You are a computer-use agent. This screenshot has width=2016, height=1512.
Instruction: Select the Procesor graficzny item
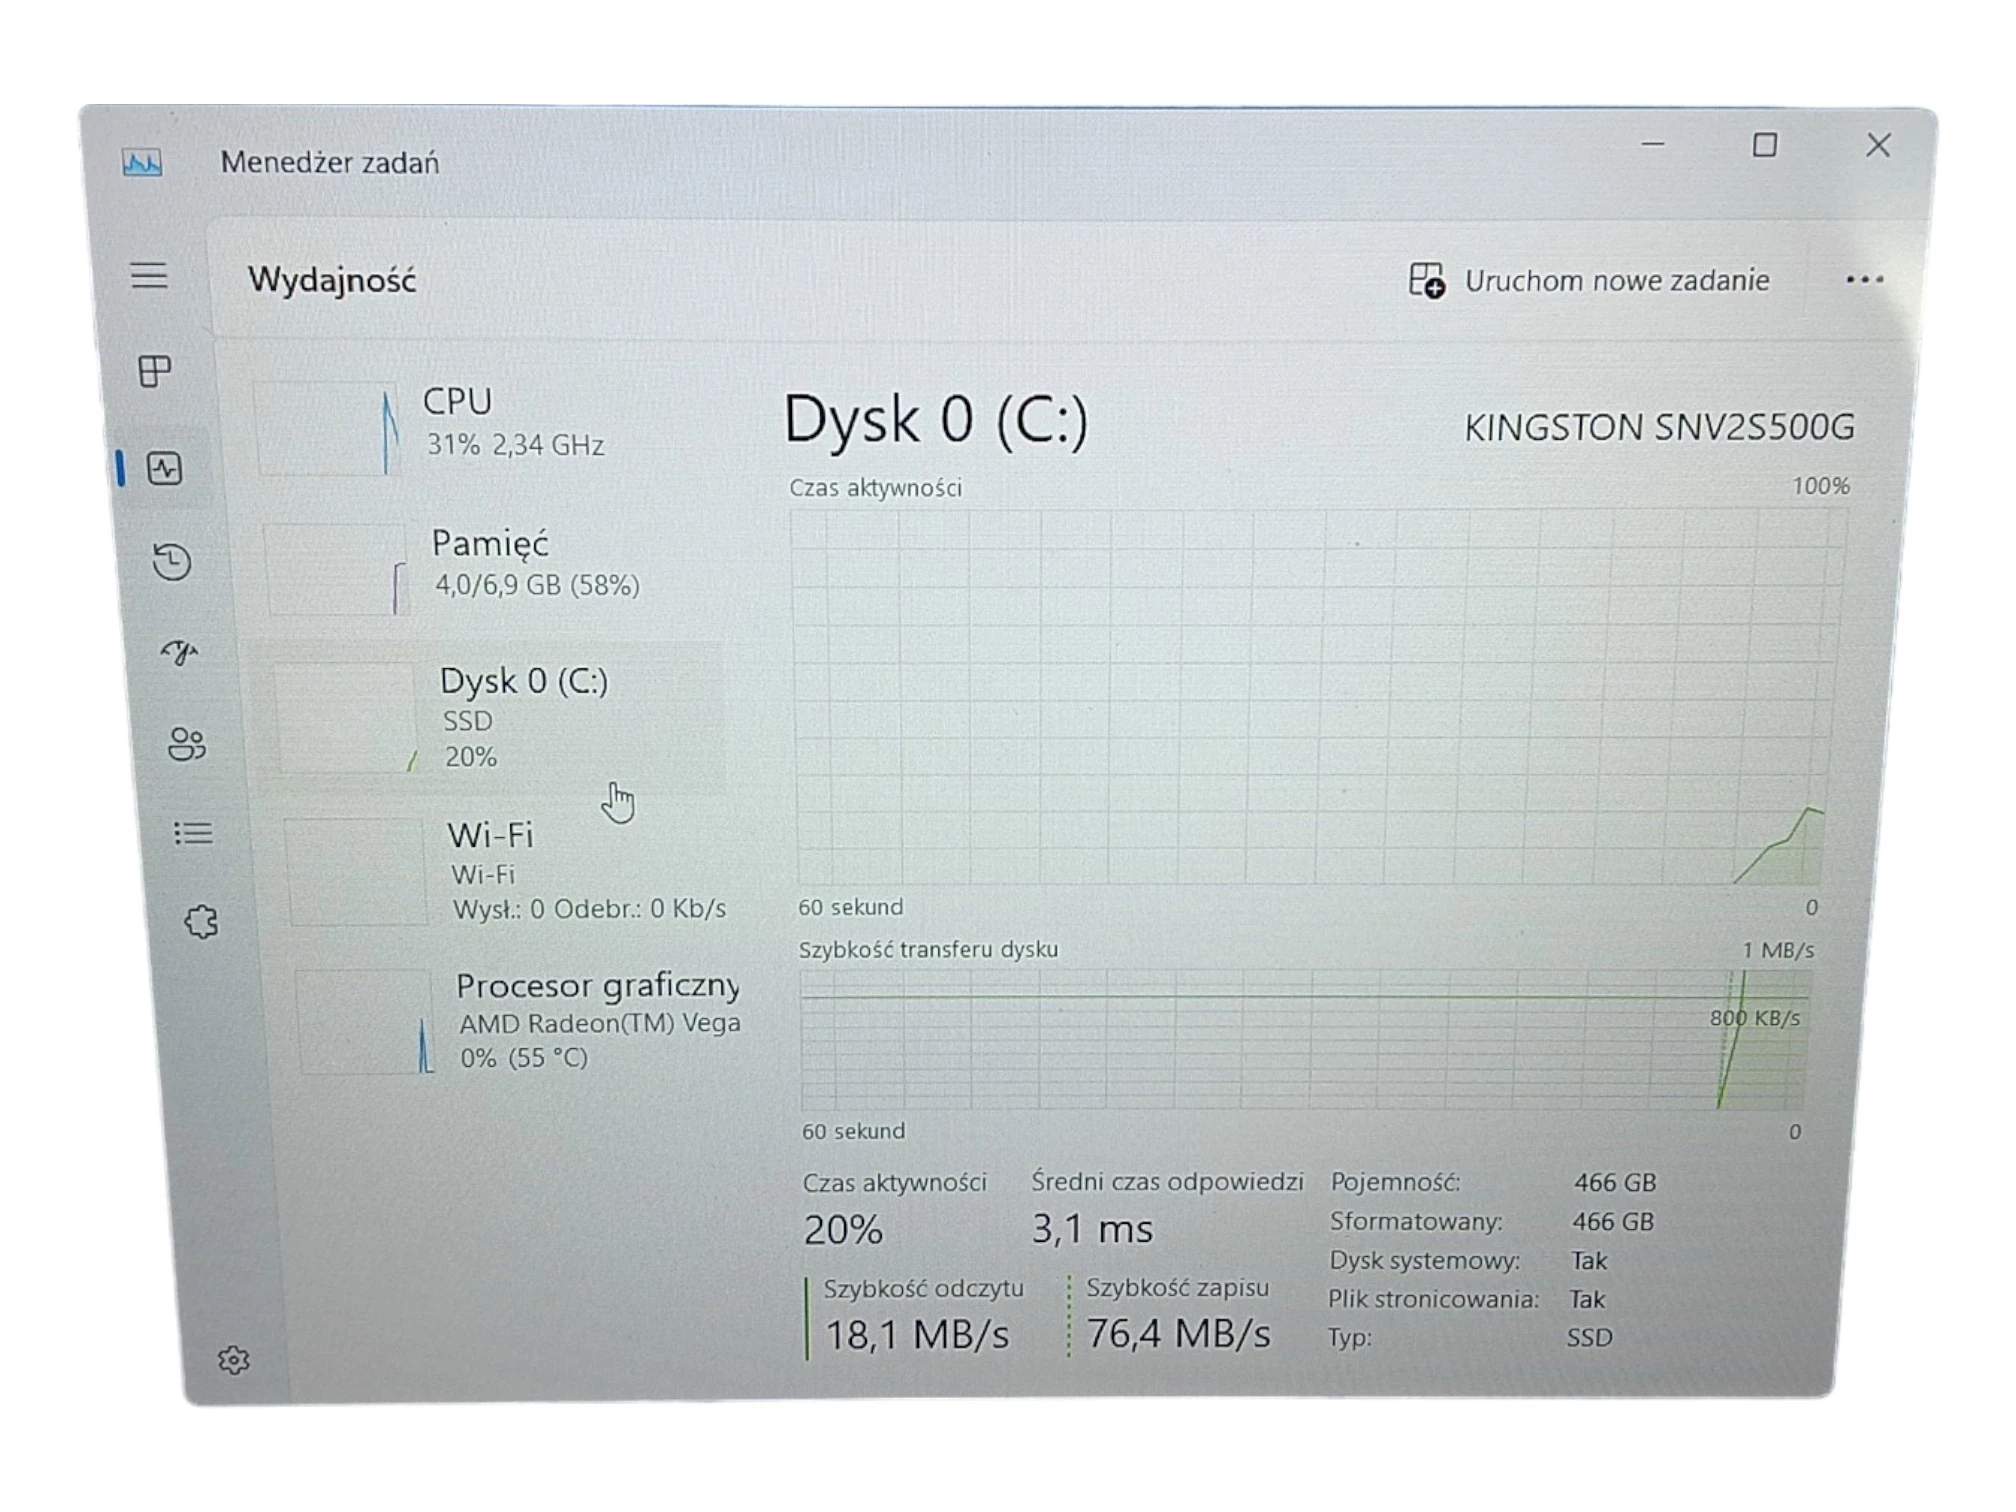(x=520, y=1020)
